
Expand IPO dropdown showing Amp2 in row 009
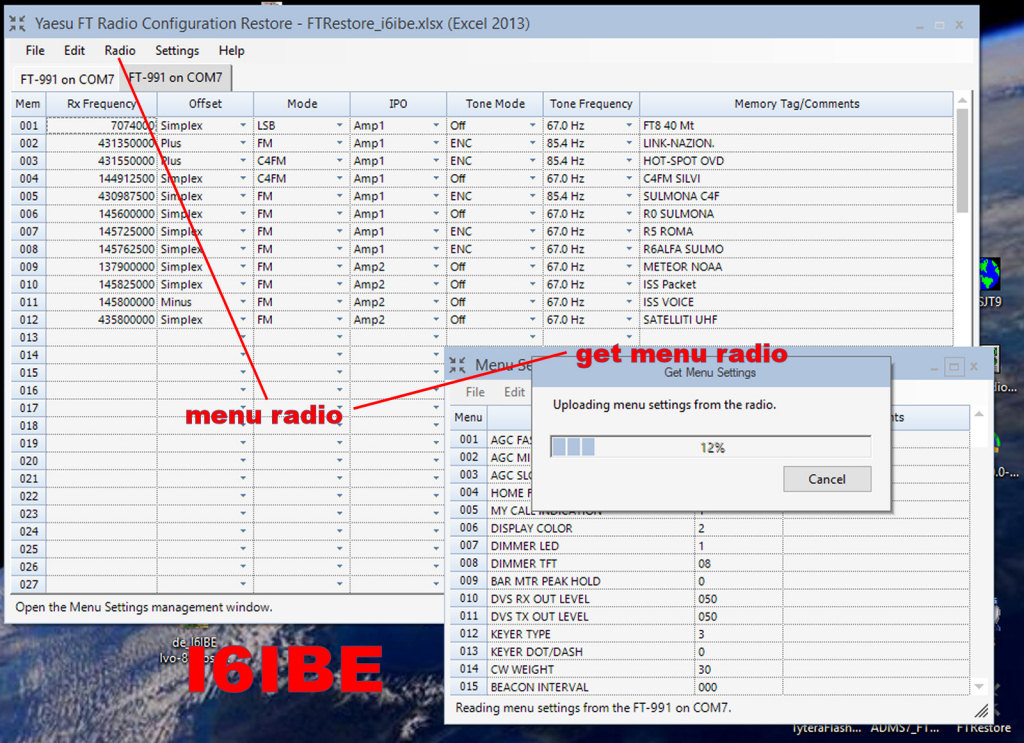tap(436, 266)
